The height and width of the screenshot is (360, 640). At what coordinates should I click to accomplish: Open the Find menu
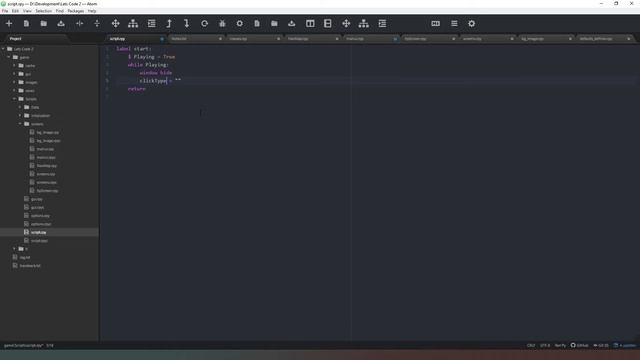pos(60,11)
